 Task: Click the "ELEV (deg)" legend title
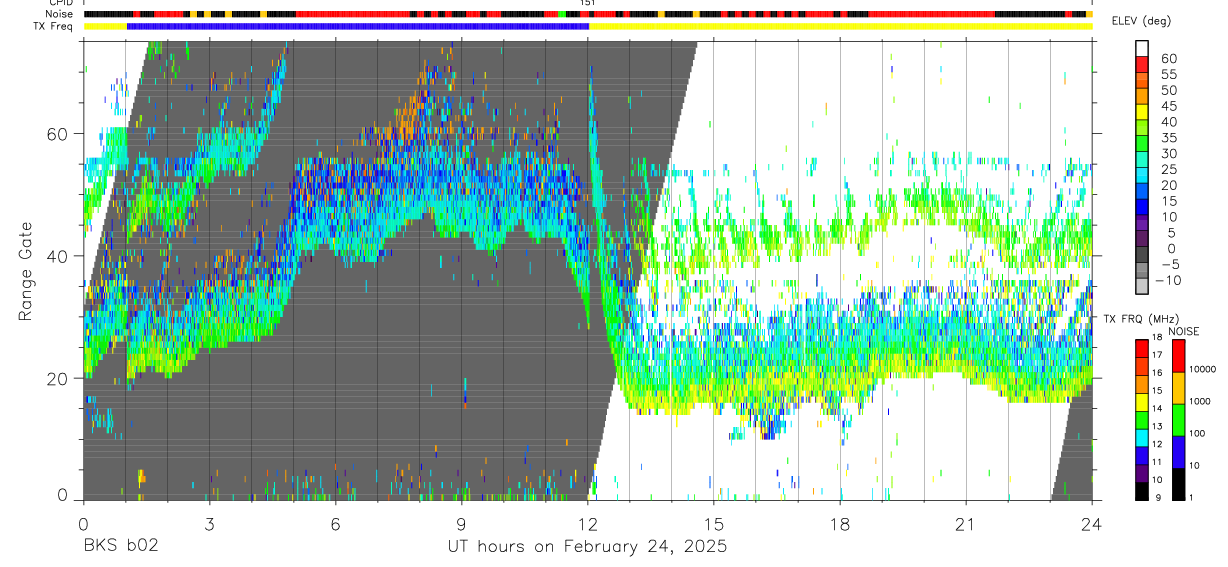coord(1142,21)
